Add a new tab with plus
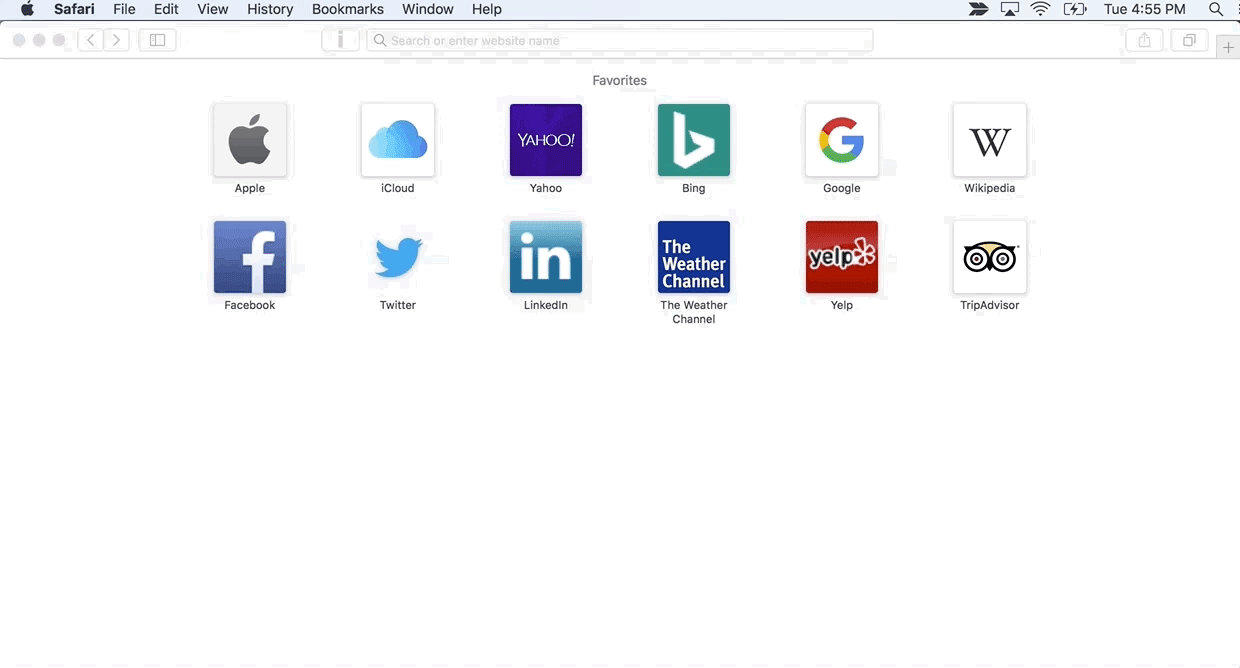Image resolution: width=1240 pixels, height=668 pixels. [x=1228, y=47]
